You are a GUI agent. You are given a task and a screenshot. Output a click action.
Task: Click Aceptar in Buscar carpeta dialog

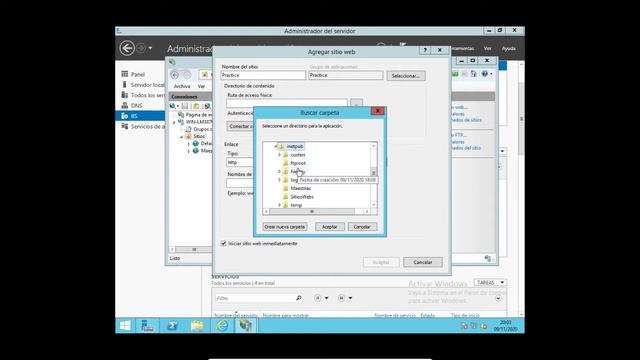pyautogui.click(x=330, y=227)
